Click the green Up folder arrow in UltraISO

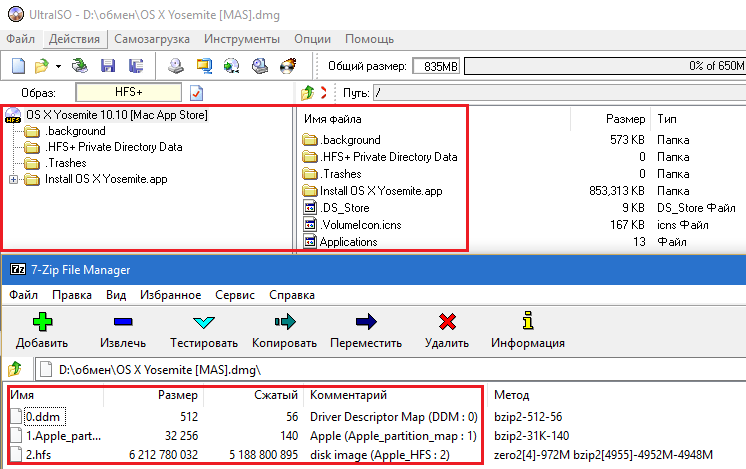click(308, 93)
